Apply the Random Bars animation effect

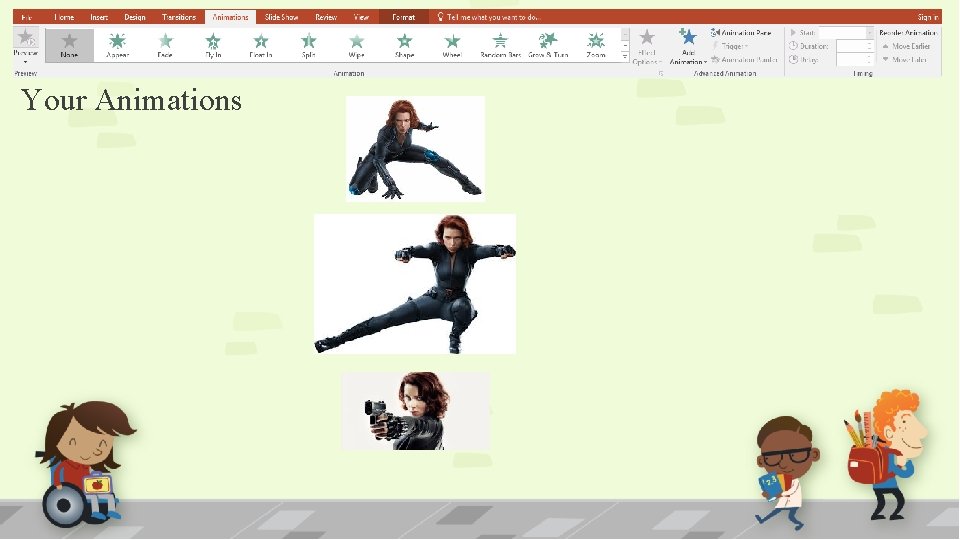click(x=500, y=45)
